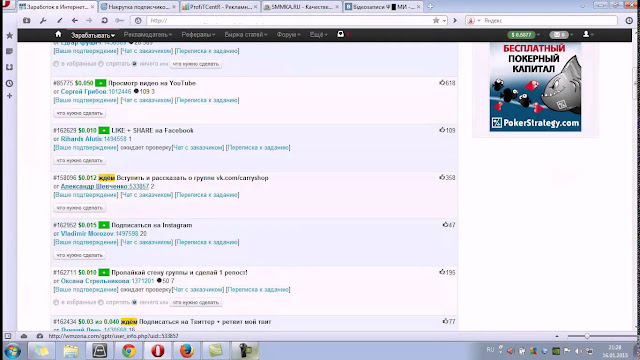Select 'ничего' radio in the Оксана Стрельникова task

134,302
